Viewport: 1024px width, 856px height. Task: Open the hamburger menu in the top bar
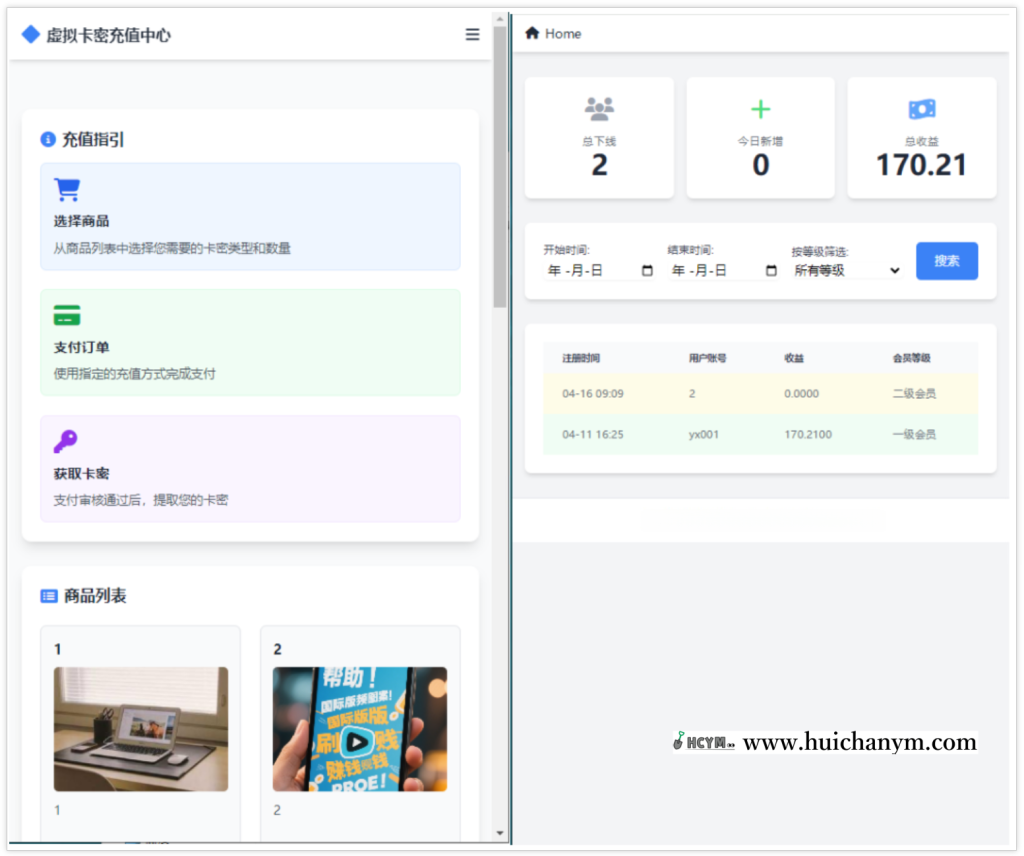click(472, 34)
